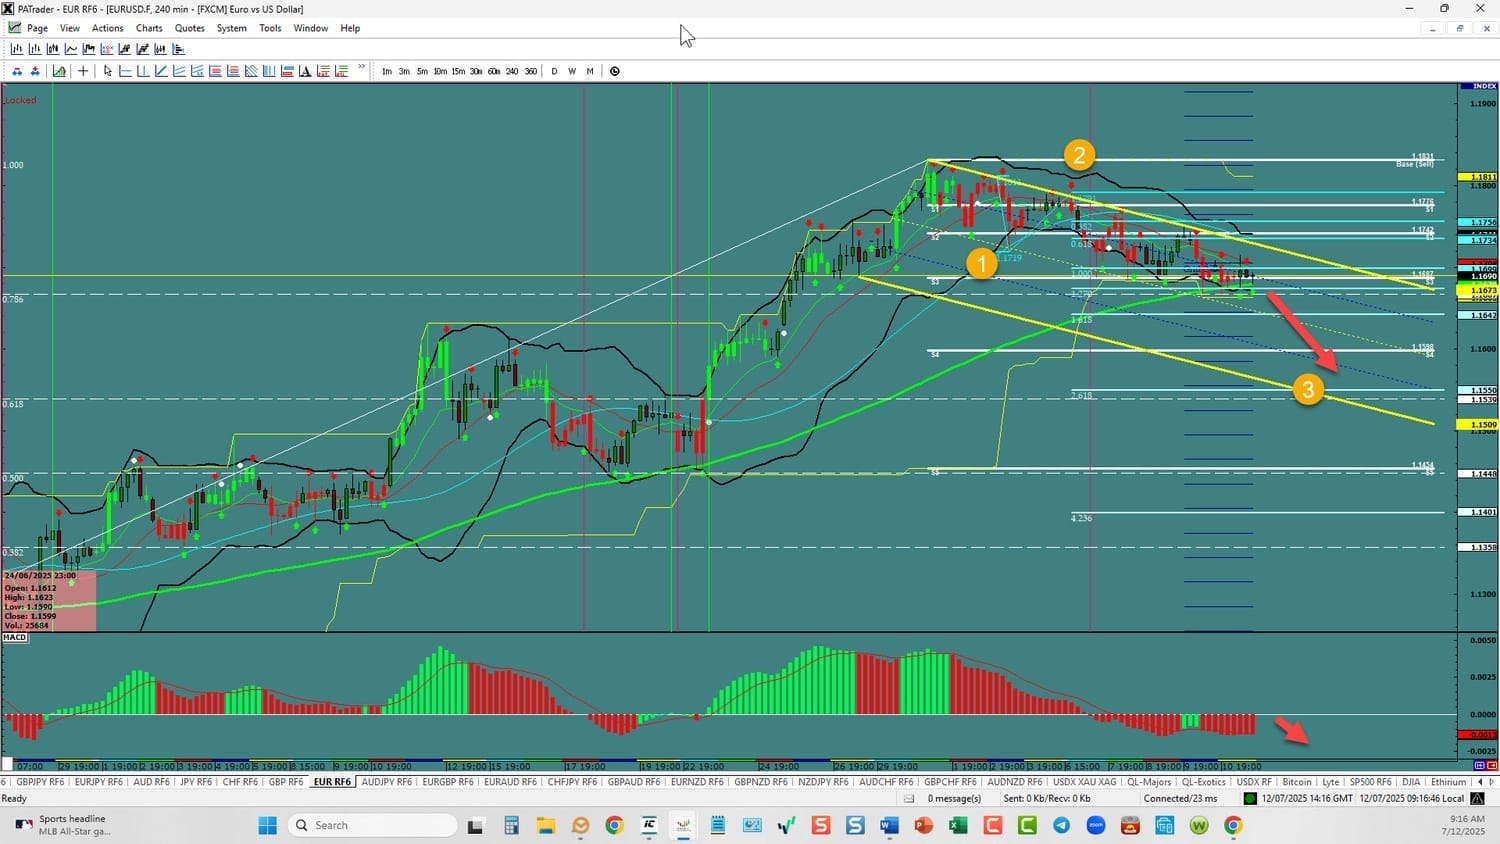Click the horizontal bars profile chart icon

tap(179, 49)
